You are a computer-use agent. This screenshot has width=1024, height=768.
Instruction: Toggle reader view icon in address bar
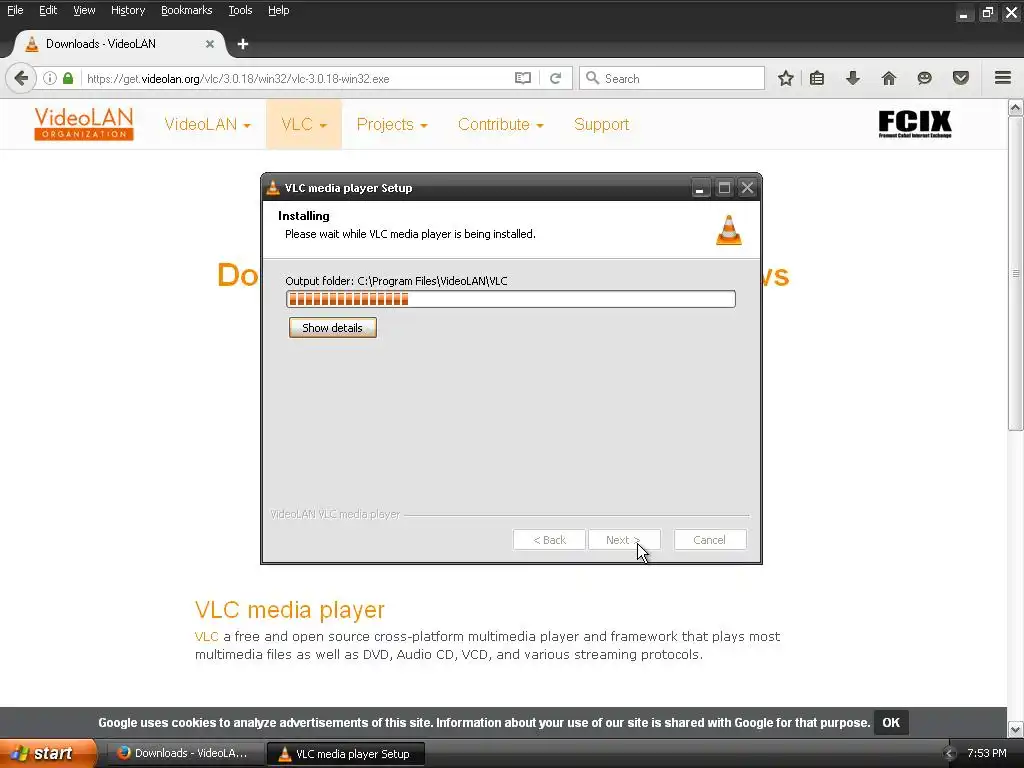(x=522, y=78)
